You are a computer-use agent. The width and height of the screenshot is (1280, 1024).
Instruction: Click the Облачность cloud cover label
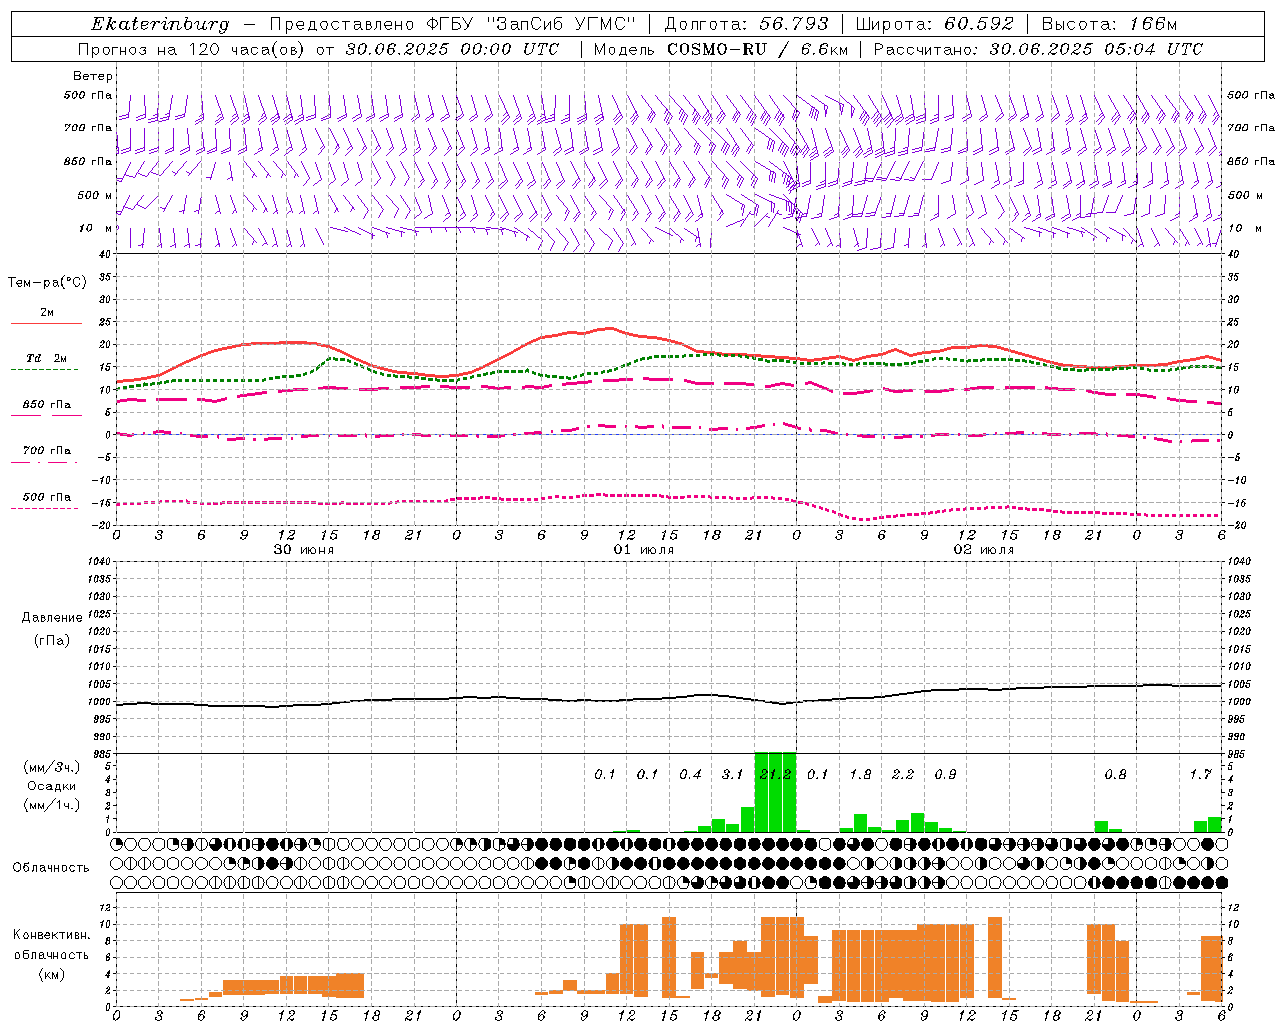point(51,868)
